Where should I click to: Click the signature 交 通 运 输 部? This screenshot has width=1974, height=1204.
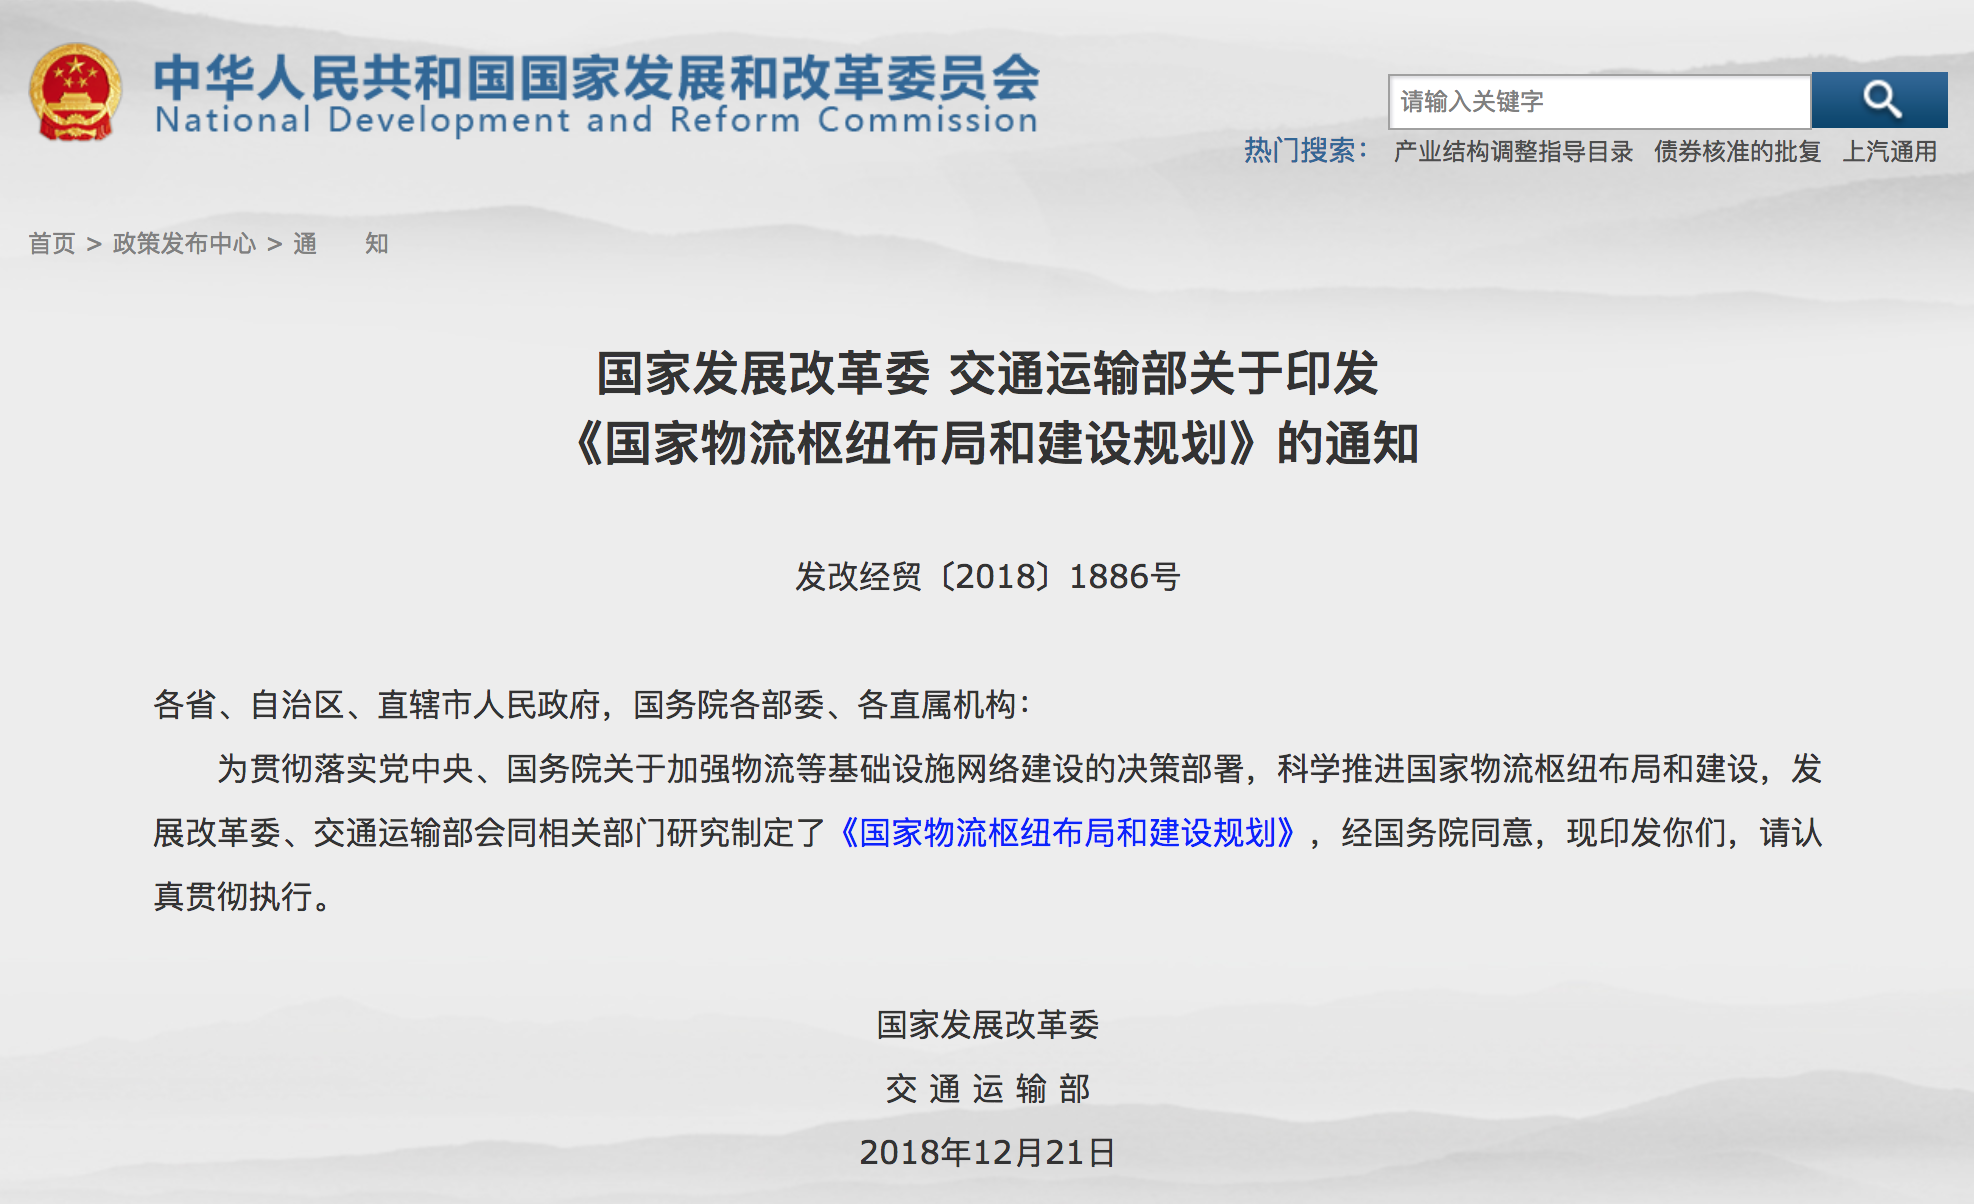pos(988,1089)
